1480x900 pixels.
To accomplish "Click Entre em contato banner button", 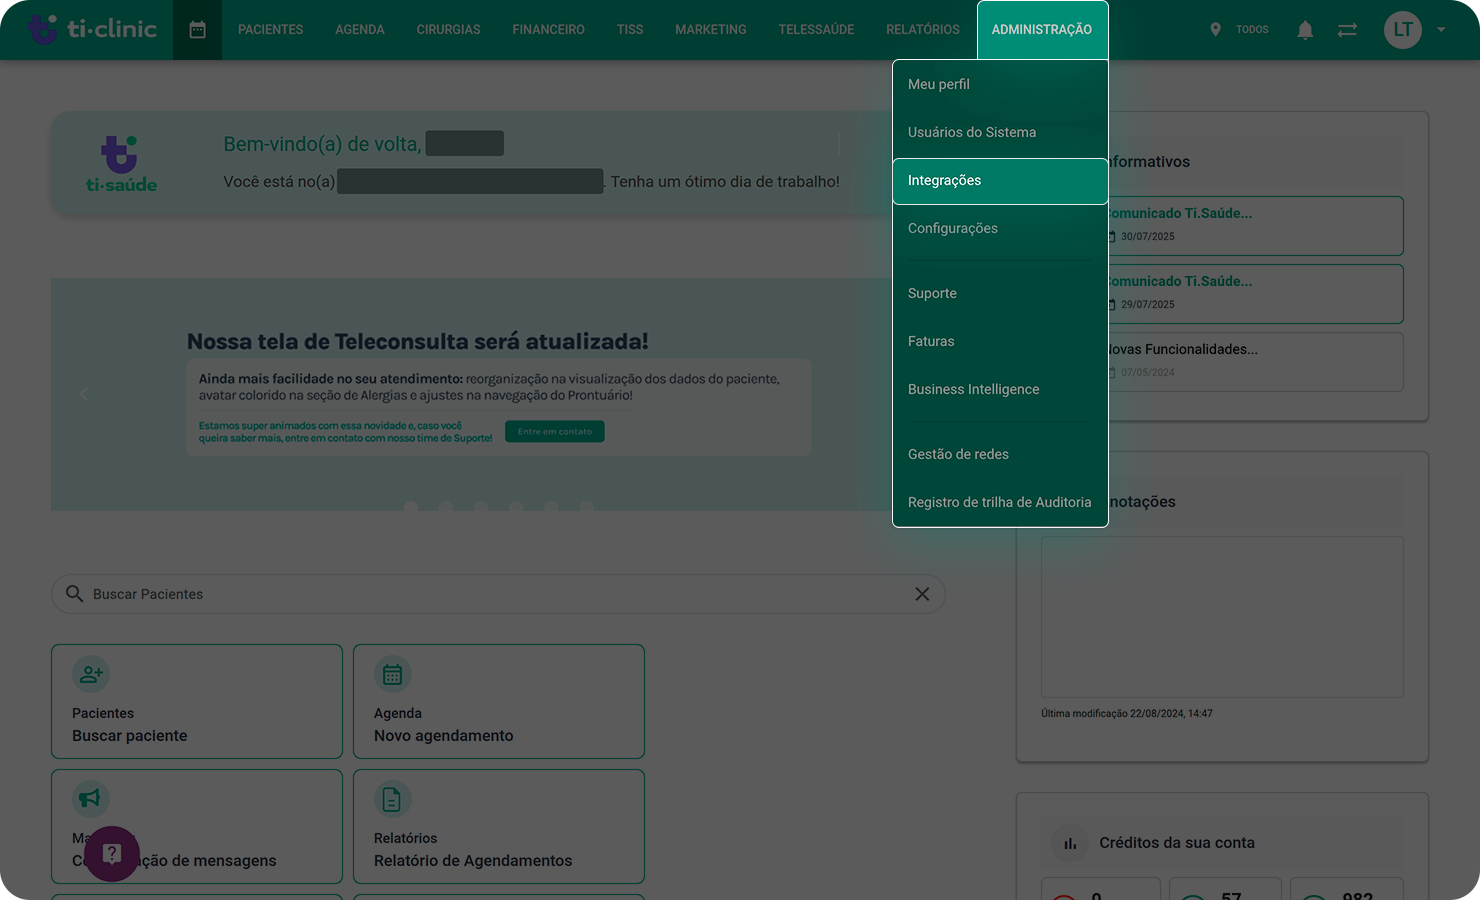I will coord(554,432).
